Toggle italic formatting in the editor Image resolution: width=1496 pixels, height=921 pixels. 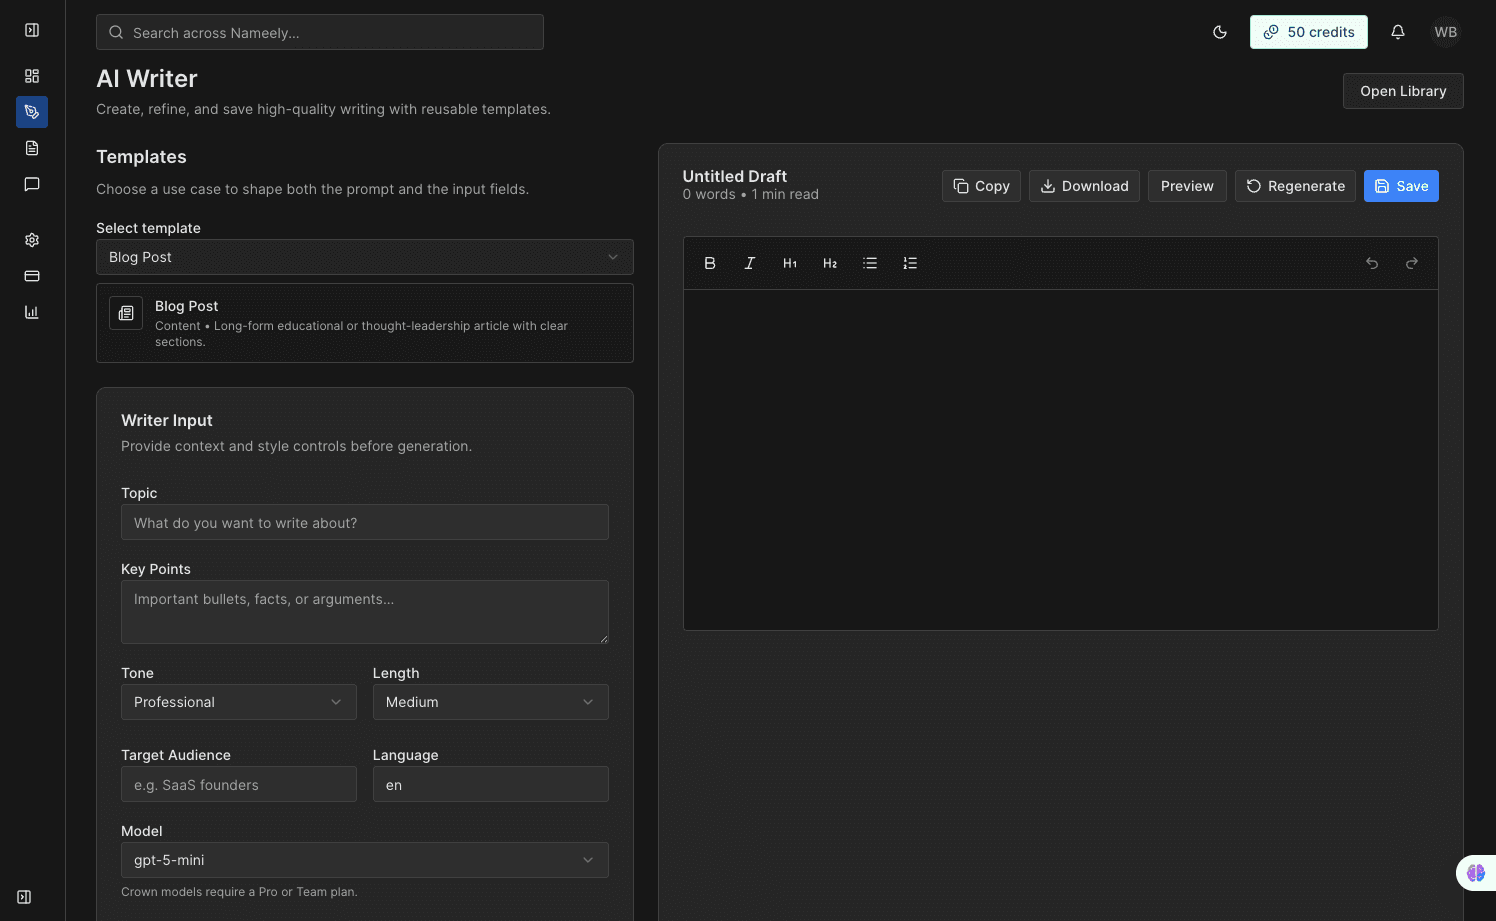pos(749,263)
